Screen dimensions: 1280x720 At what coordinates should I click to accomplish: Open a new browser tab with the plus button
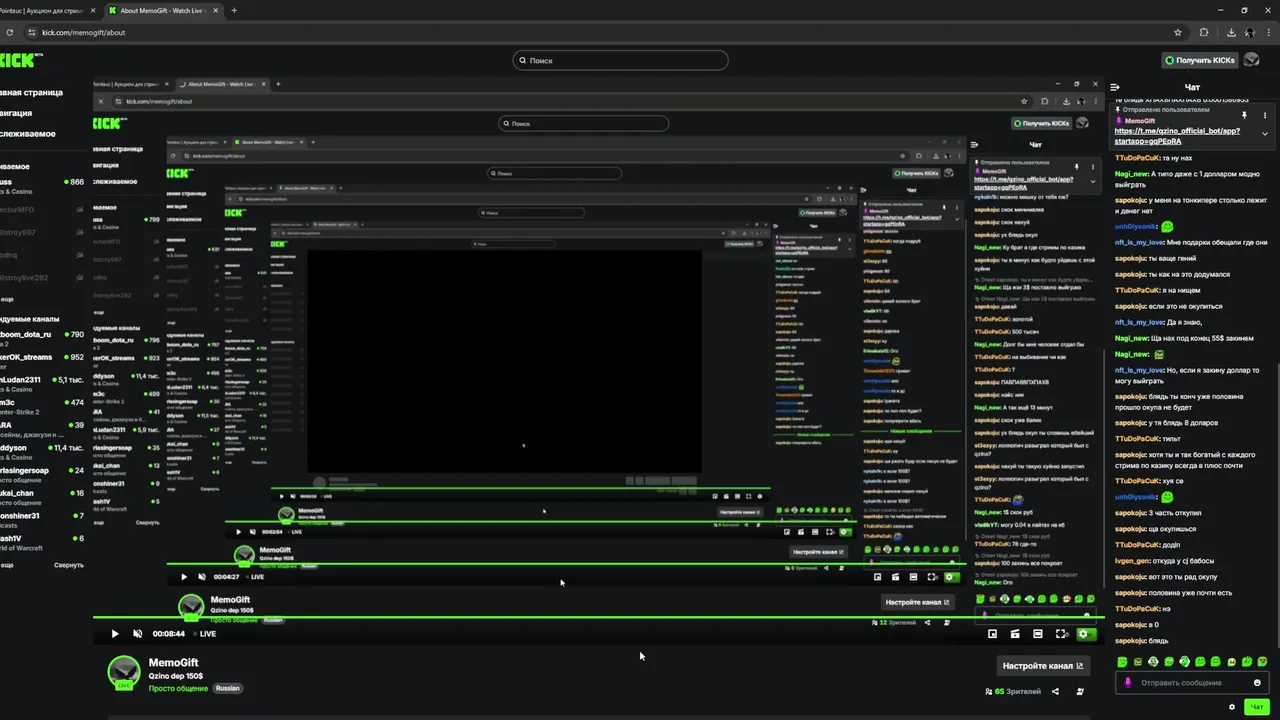click(234, 10)
